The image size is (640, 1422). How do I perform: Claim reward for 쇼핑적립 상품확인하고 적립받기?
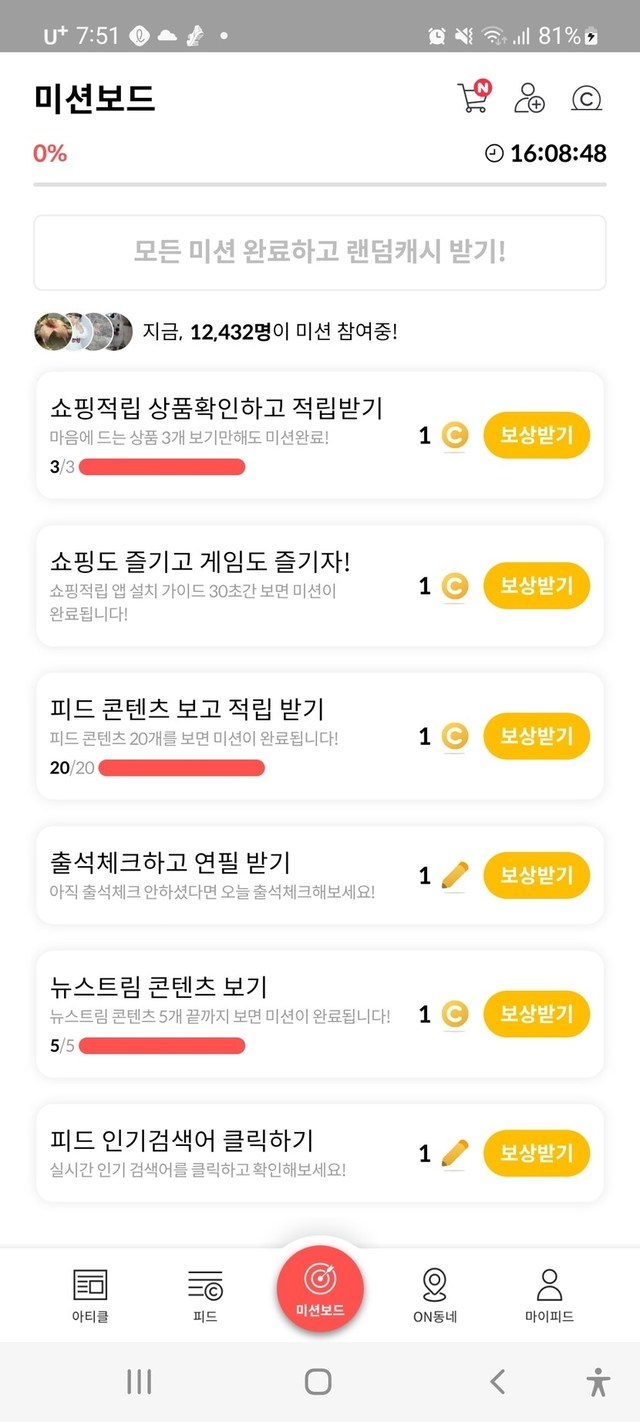[536, 436]
